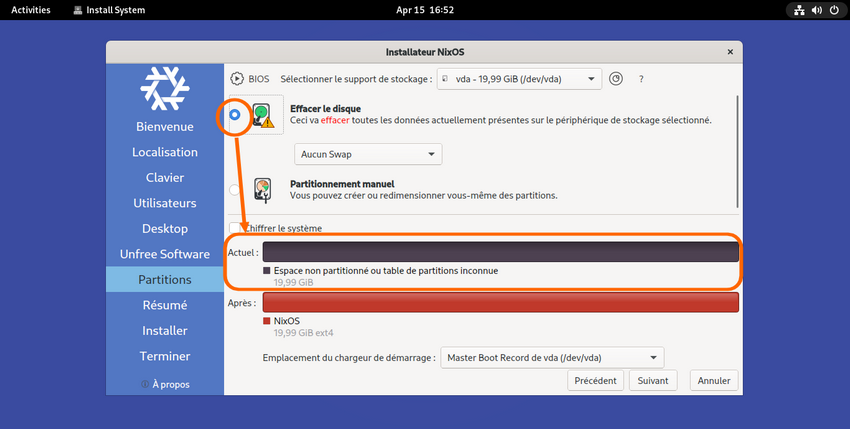Select the Effacer le disque radio button
The width and height of the screenshot is (850, 429).
coord(235,115)
